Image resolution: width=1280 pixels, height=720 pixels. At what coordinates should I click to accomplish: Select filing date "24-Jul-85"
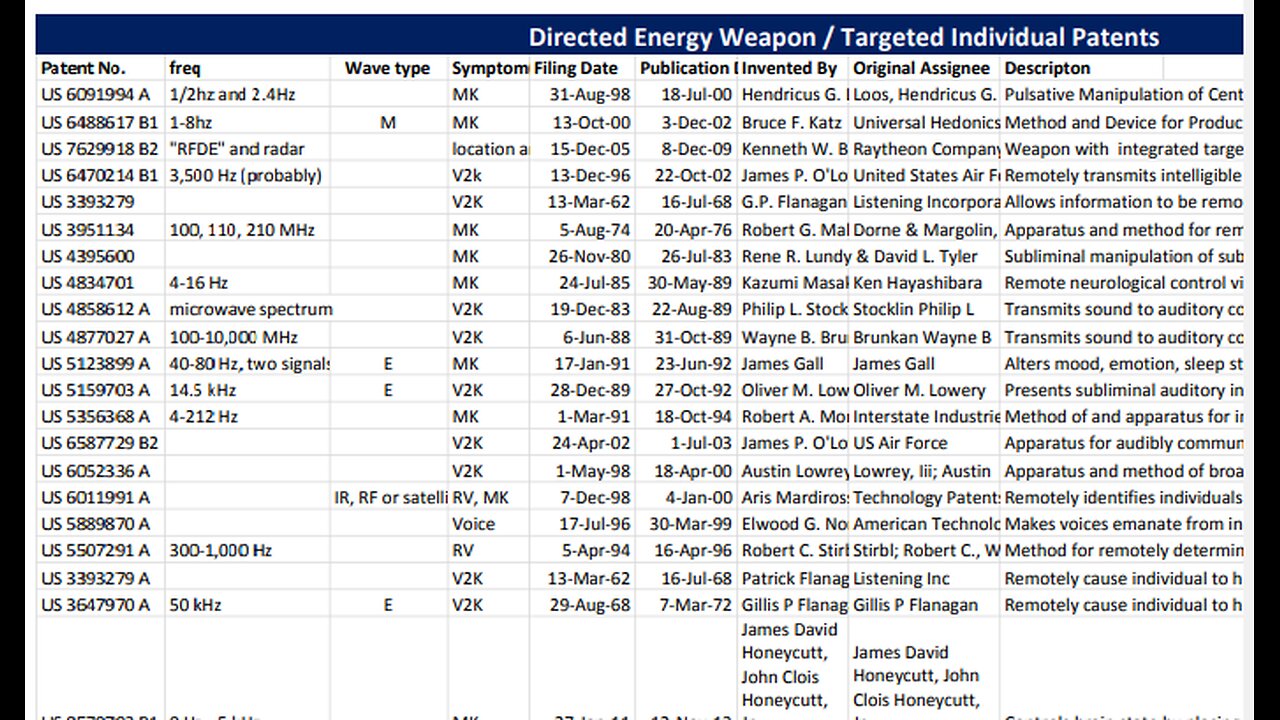pos(596,283)
